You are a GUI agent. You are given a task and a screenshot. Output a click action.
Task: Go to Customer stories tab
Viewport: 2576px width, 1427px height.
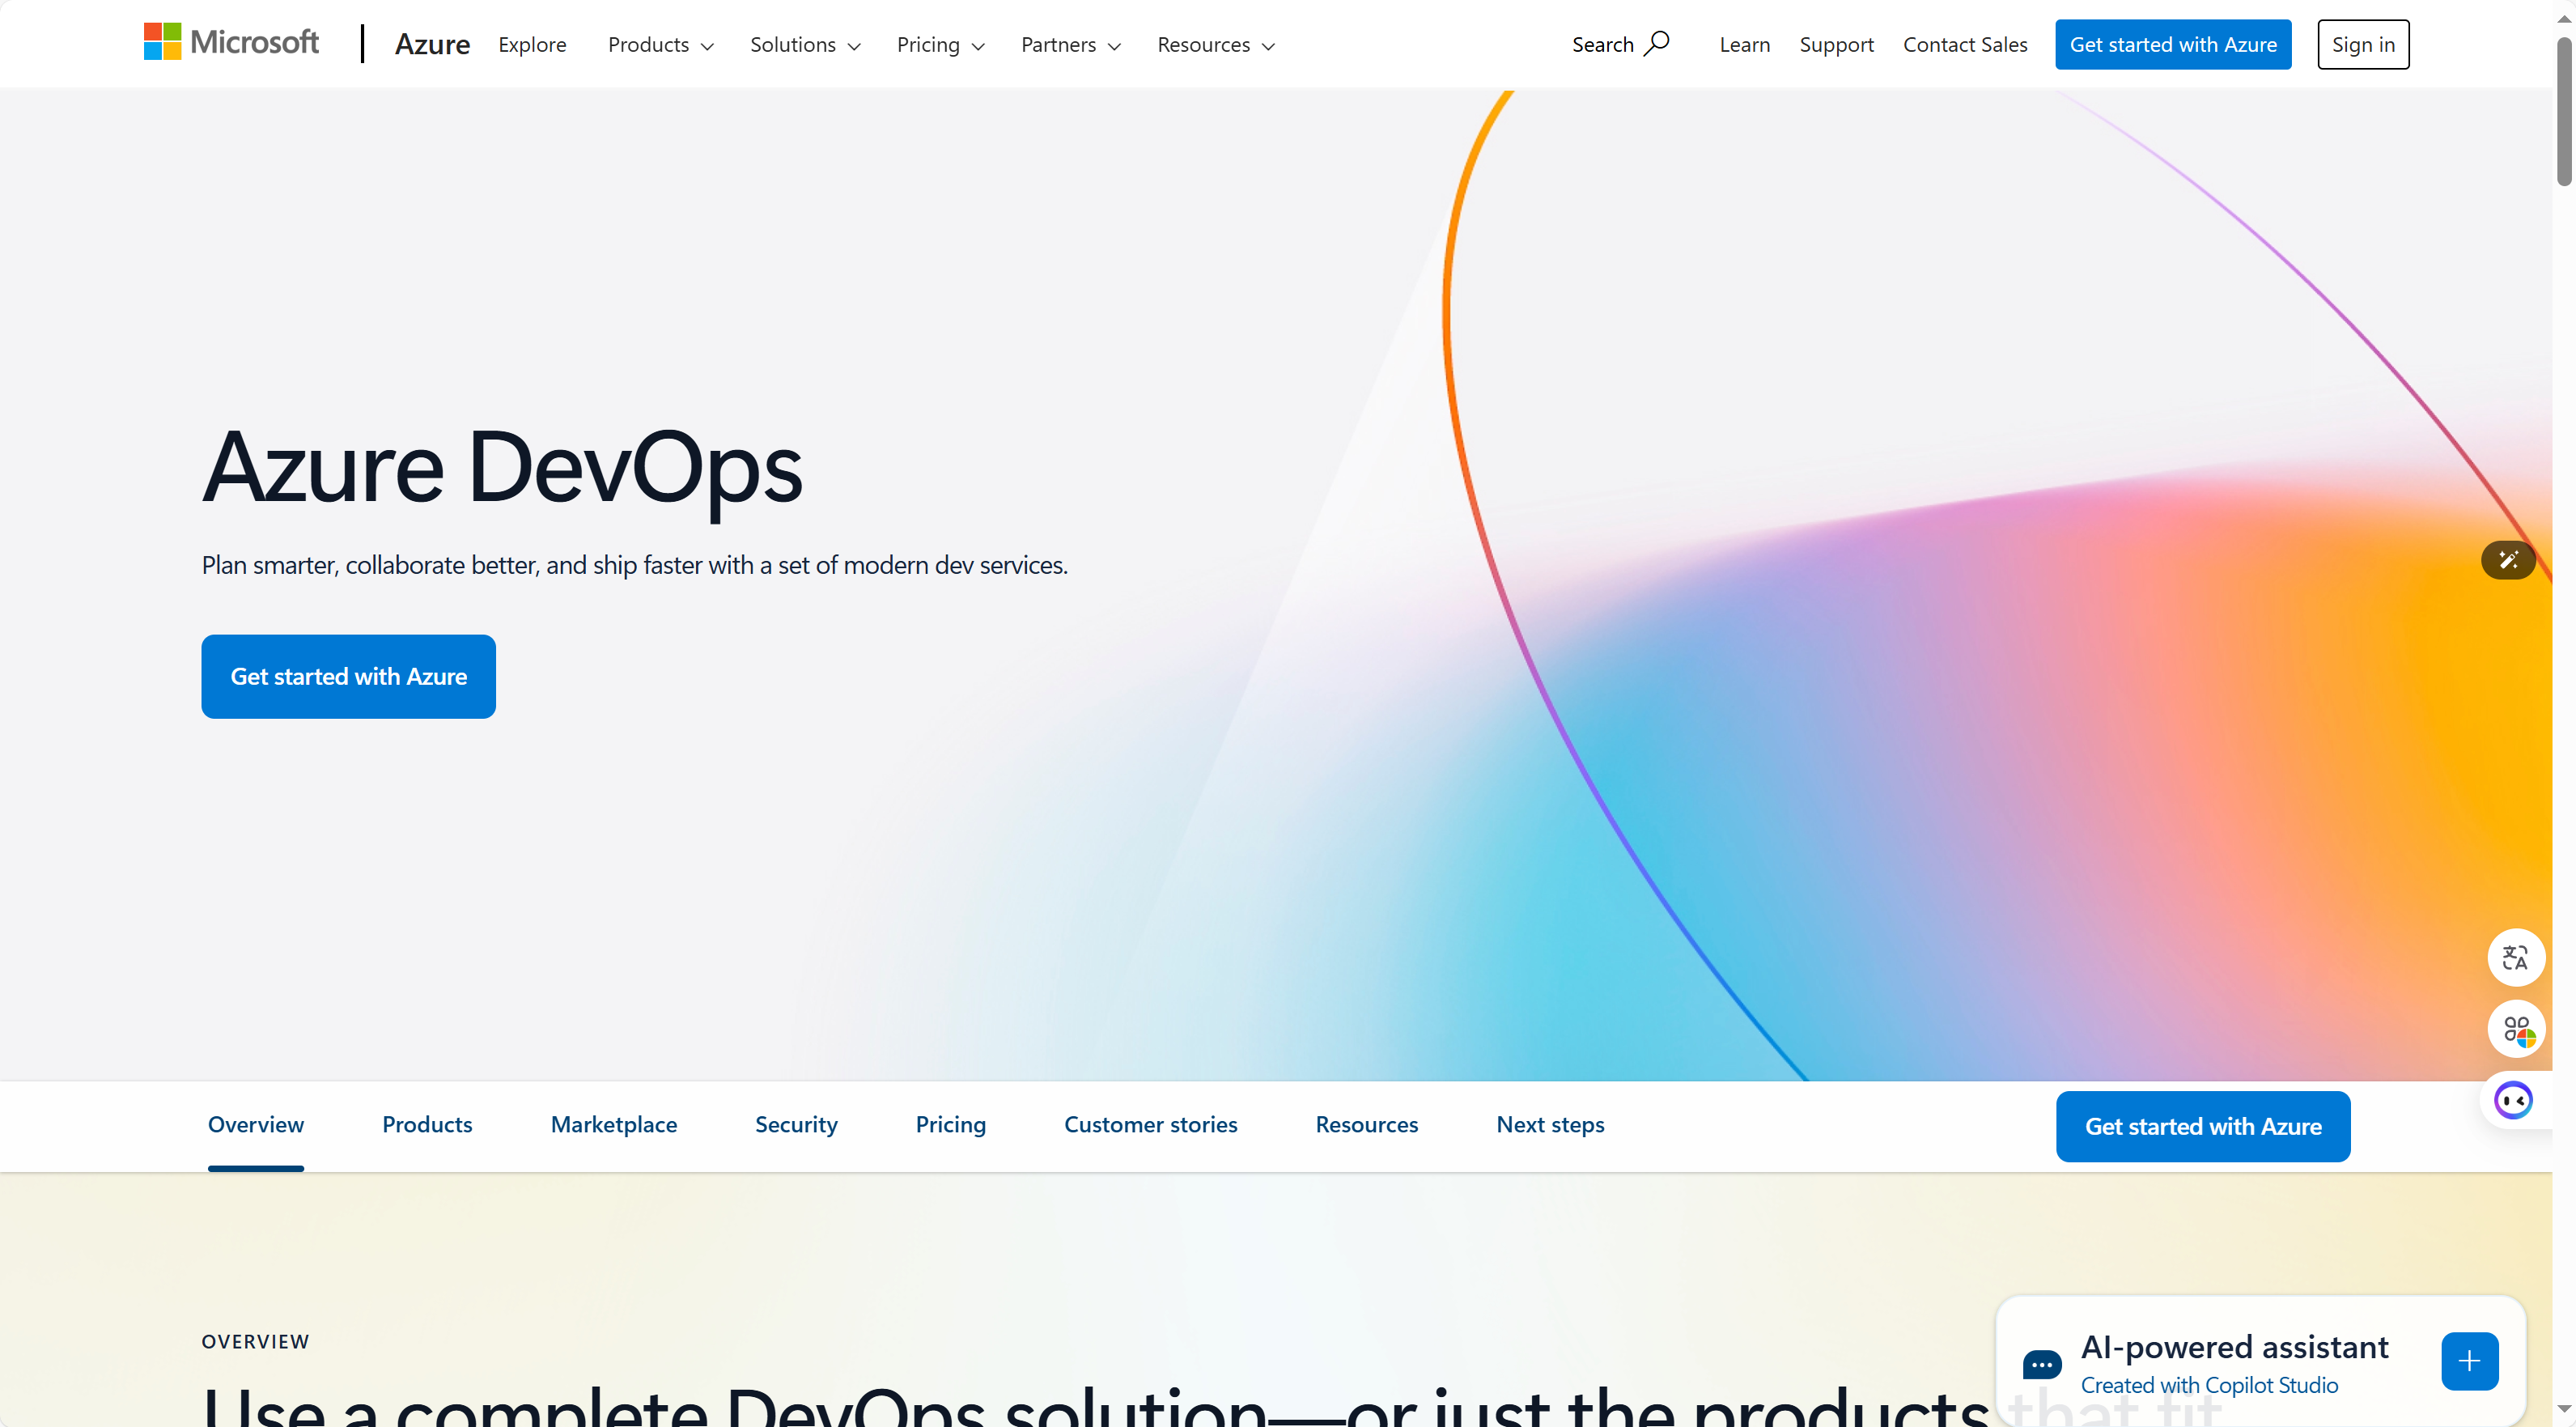(1150, 1125)
